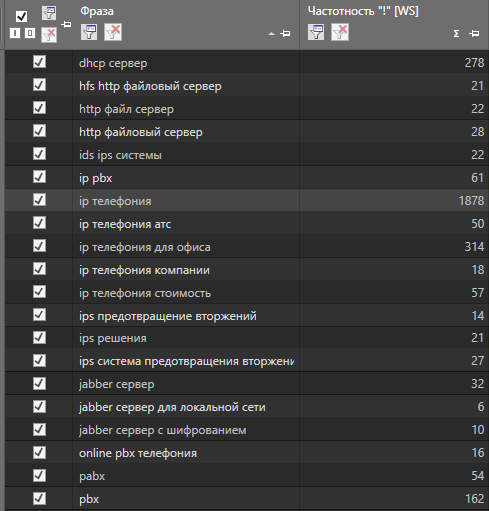
Task: Toggle sort arrow in Фраза column header
Action: click(x=271, y=34)
